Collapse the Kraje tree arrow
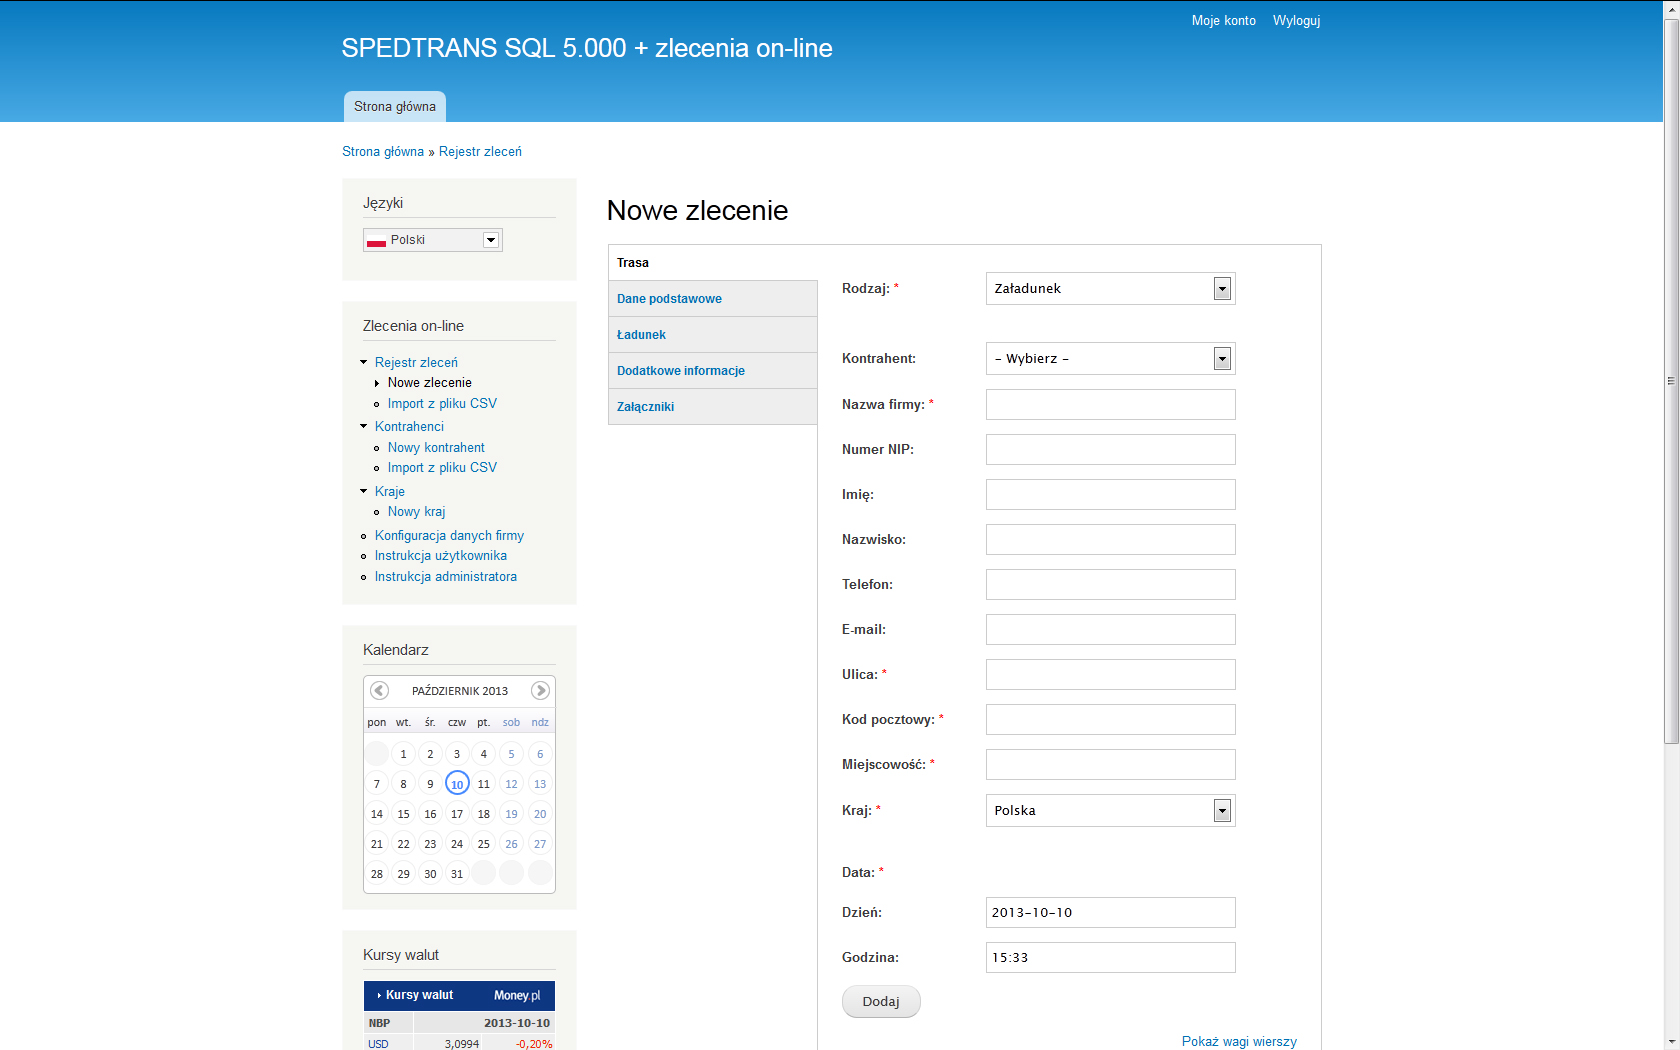The image size is (1680, 1050). point(364,491)
